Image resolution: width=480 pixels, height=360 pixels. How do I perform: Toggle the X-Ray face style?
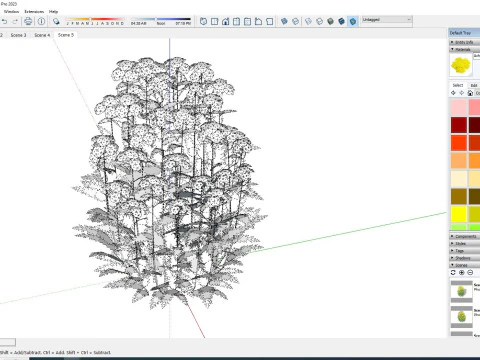pos(284,22)
